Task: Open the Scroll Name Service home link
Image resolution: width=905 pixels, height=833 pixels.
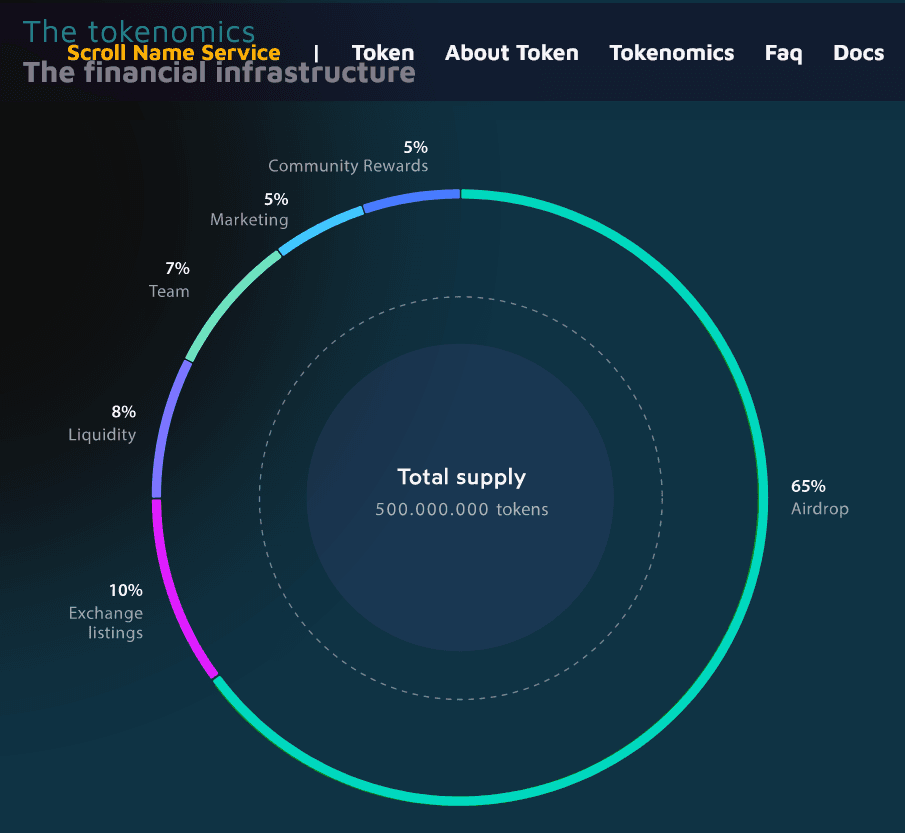Action: click(173, 53)
